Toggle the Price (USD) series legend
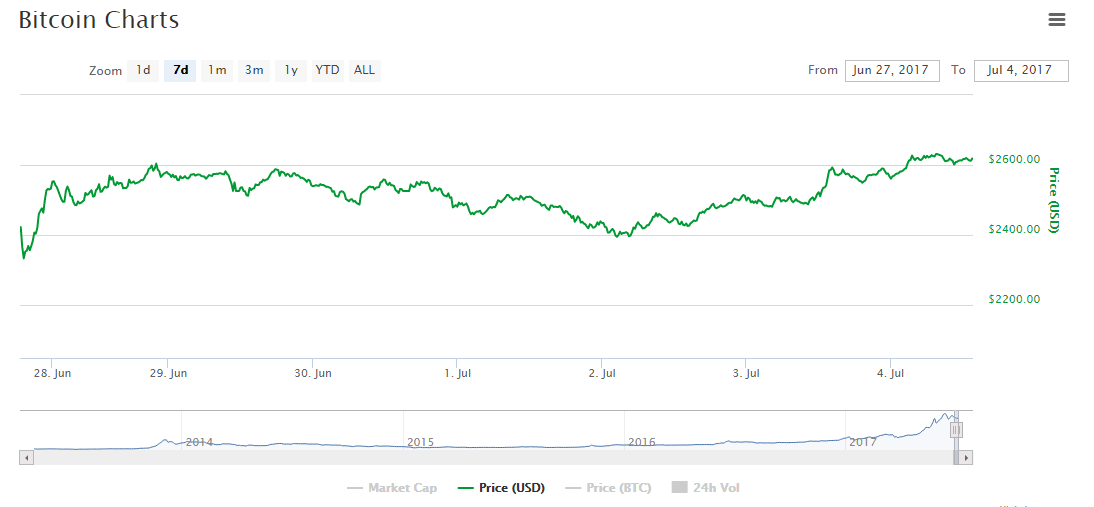Viewport: 1094px width, 507px height. point(501,488)
